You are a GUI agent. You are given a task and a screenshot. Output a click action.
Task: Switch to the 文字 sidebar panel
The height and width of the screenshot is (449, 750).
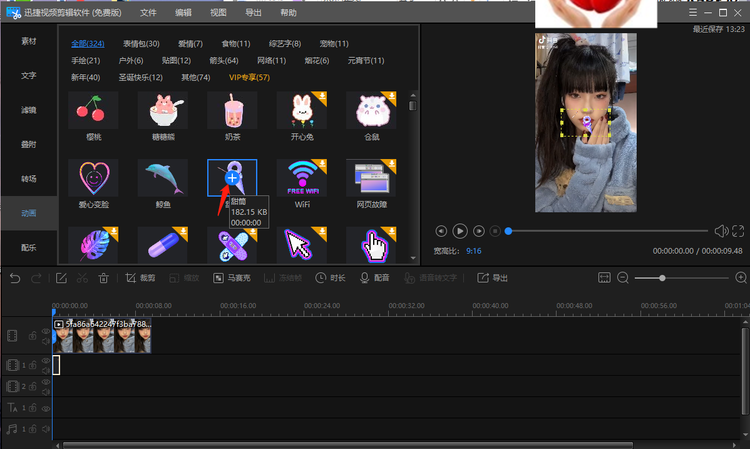pos(29,76)
